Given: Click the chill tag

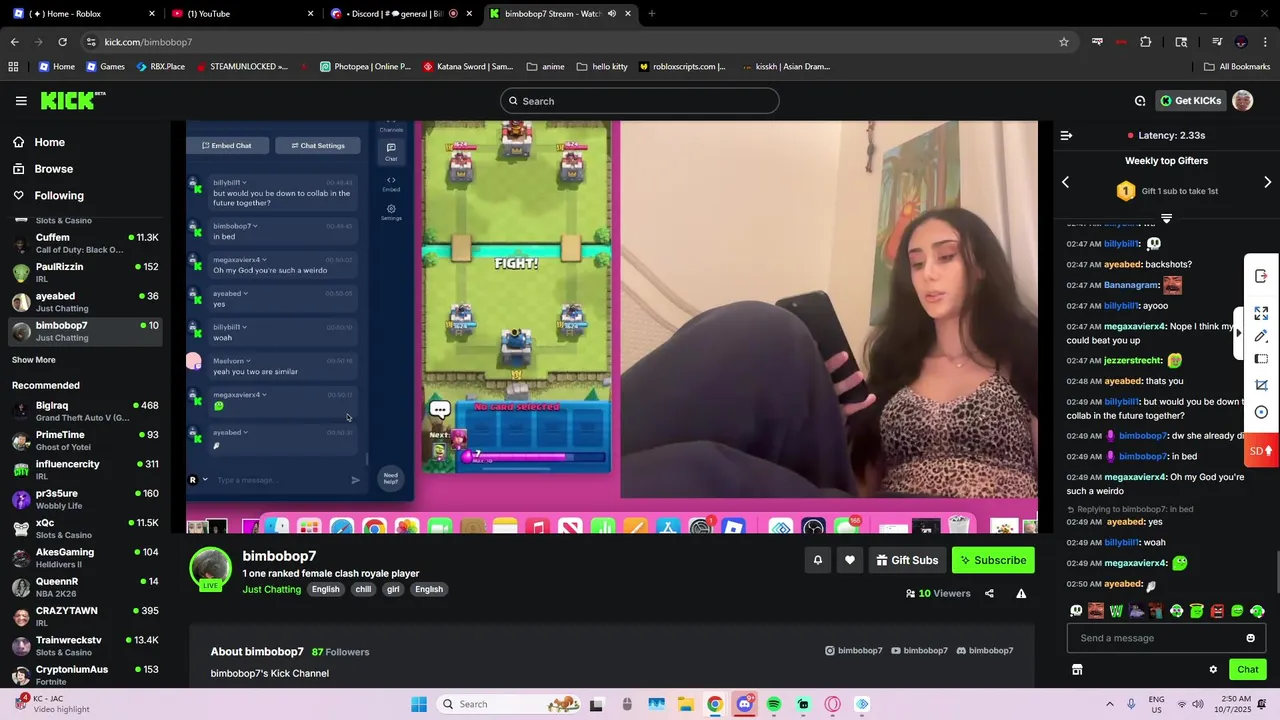Looking at the screenshot, I should point(363,590).
